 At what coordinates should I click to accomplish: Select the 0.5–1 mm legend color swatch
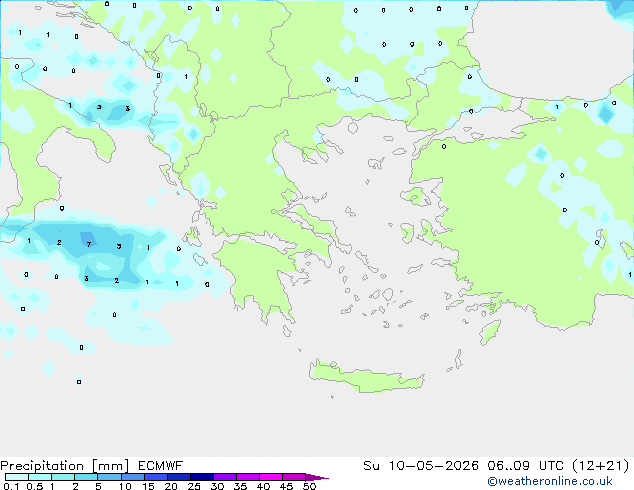point(40,477)
